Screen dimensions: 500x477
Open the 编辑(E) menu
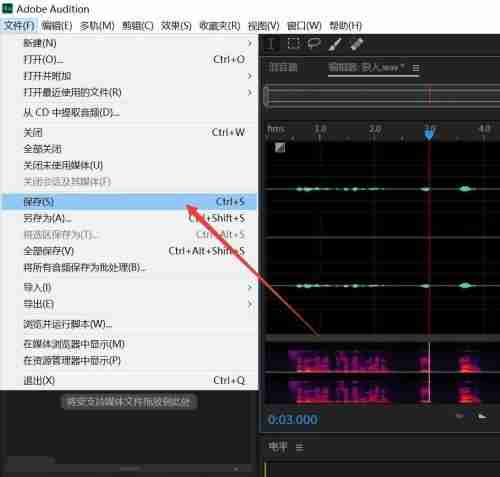point(57,26)
